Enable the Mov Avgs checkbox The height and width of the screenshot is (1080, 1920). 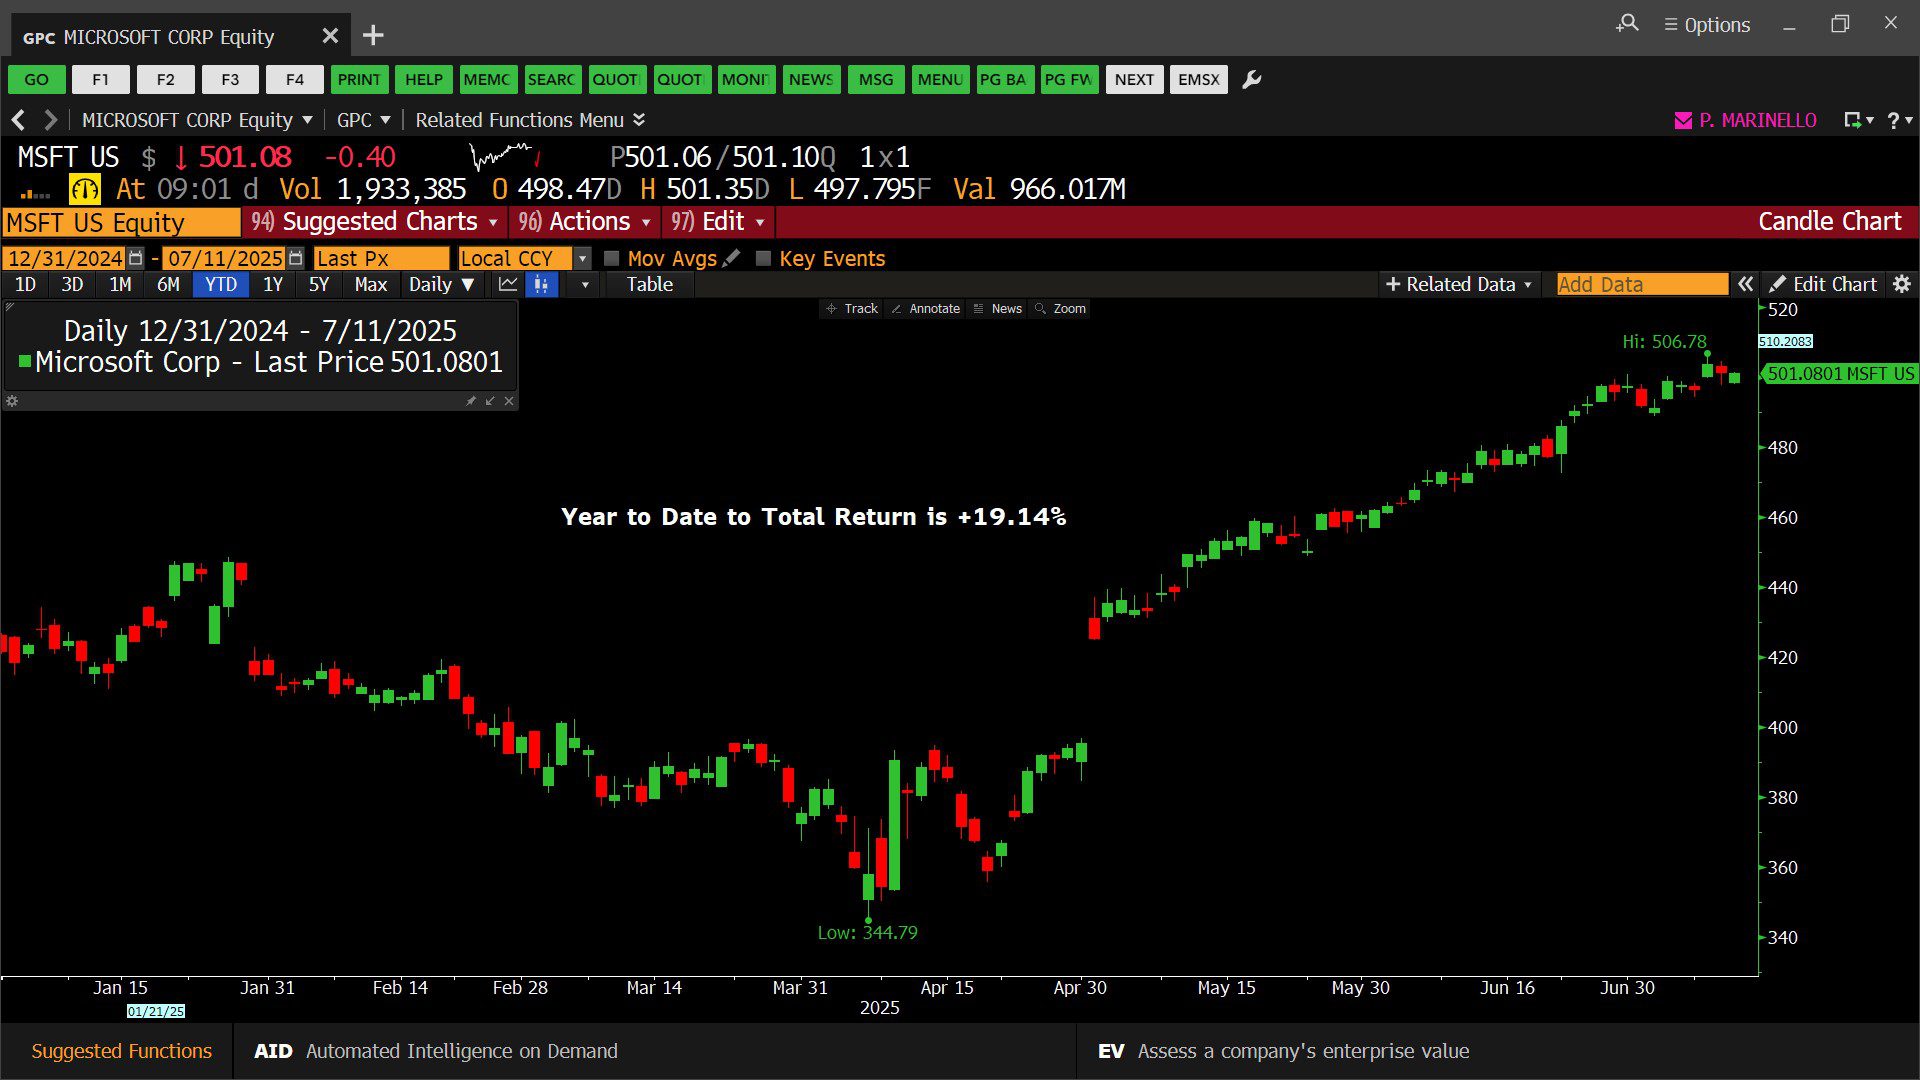(612, 258)
